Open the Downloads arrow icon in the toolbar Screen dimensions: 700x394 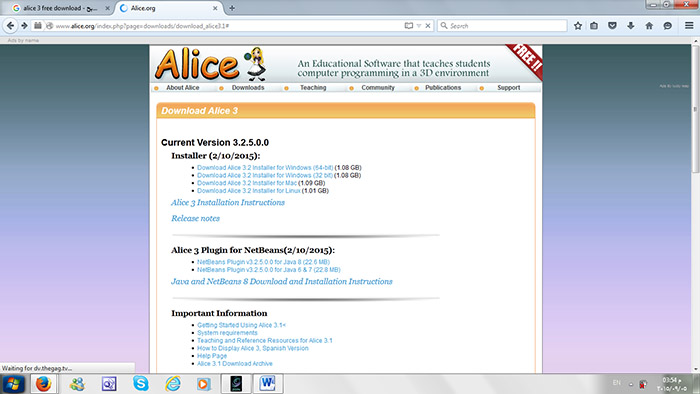point(630,26)
